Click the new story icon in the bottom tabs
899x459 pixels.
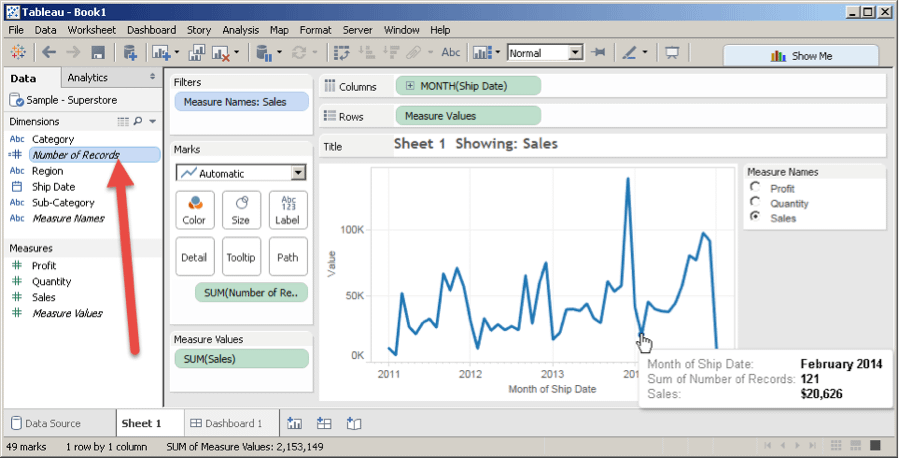[x=353, y=424]
